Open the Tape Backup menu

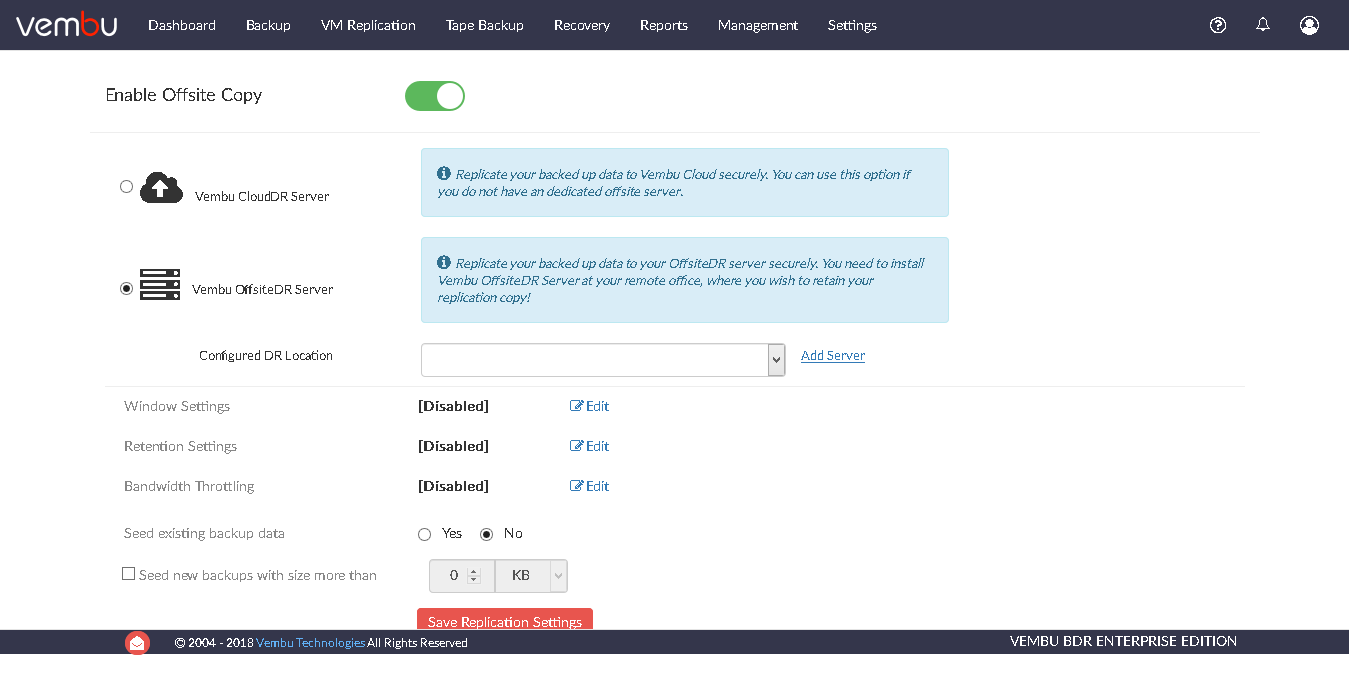(484, 25)
